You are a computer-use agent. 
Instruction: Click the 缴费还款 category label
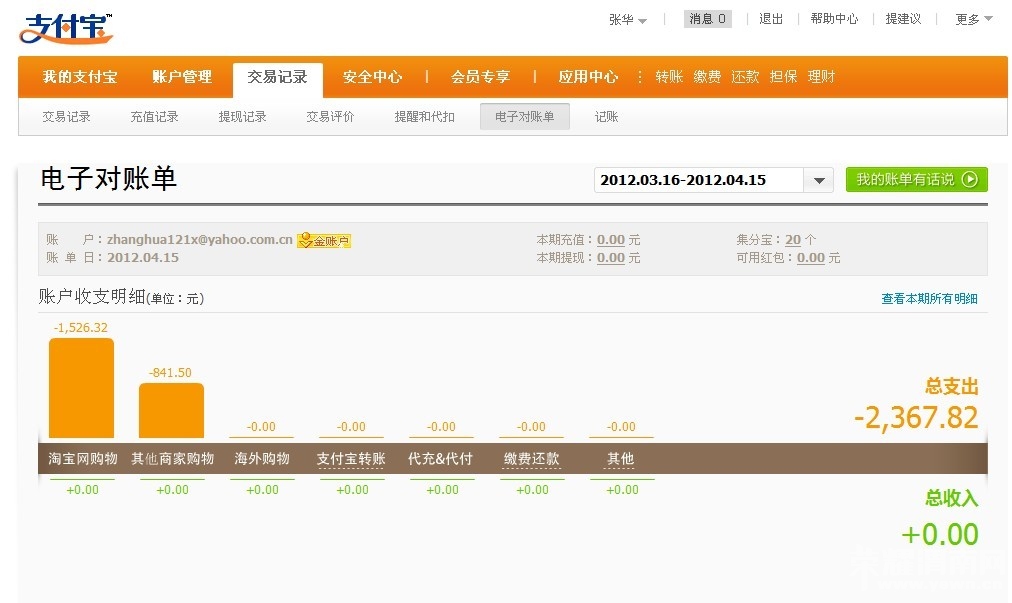point(531,459)
